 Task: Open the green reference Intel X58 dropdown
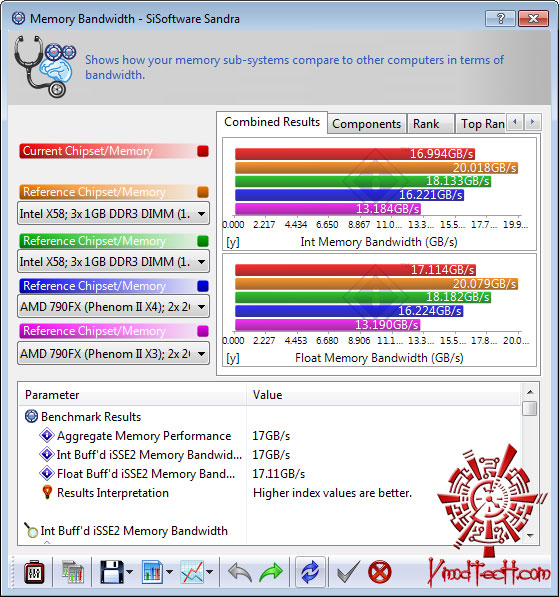point(113,262)
